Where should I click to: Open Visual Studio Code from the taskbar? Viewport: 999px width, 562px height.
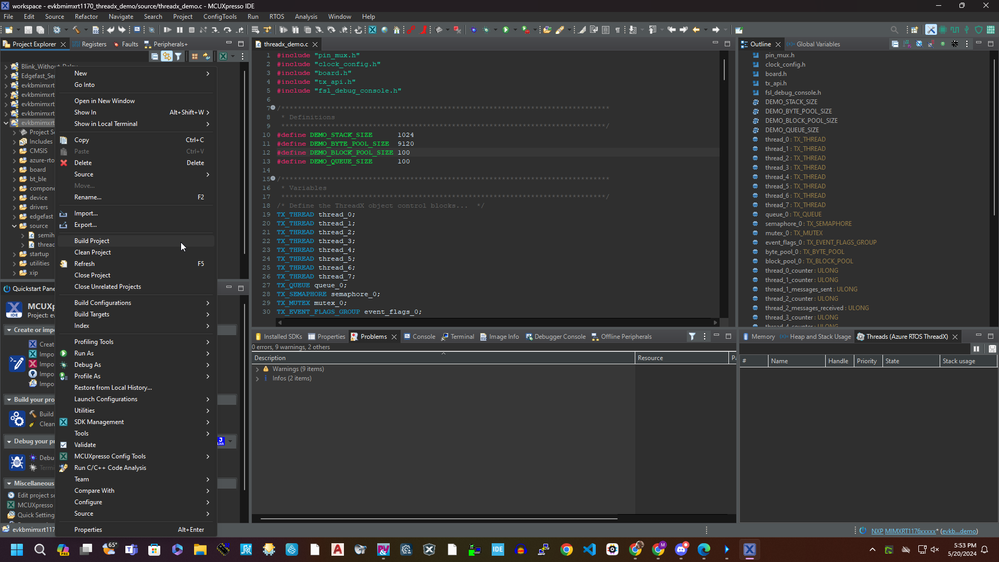click(x=589, y=550)
